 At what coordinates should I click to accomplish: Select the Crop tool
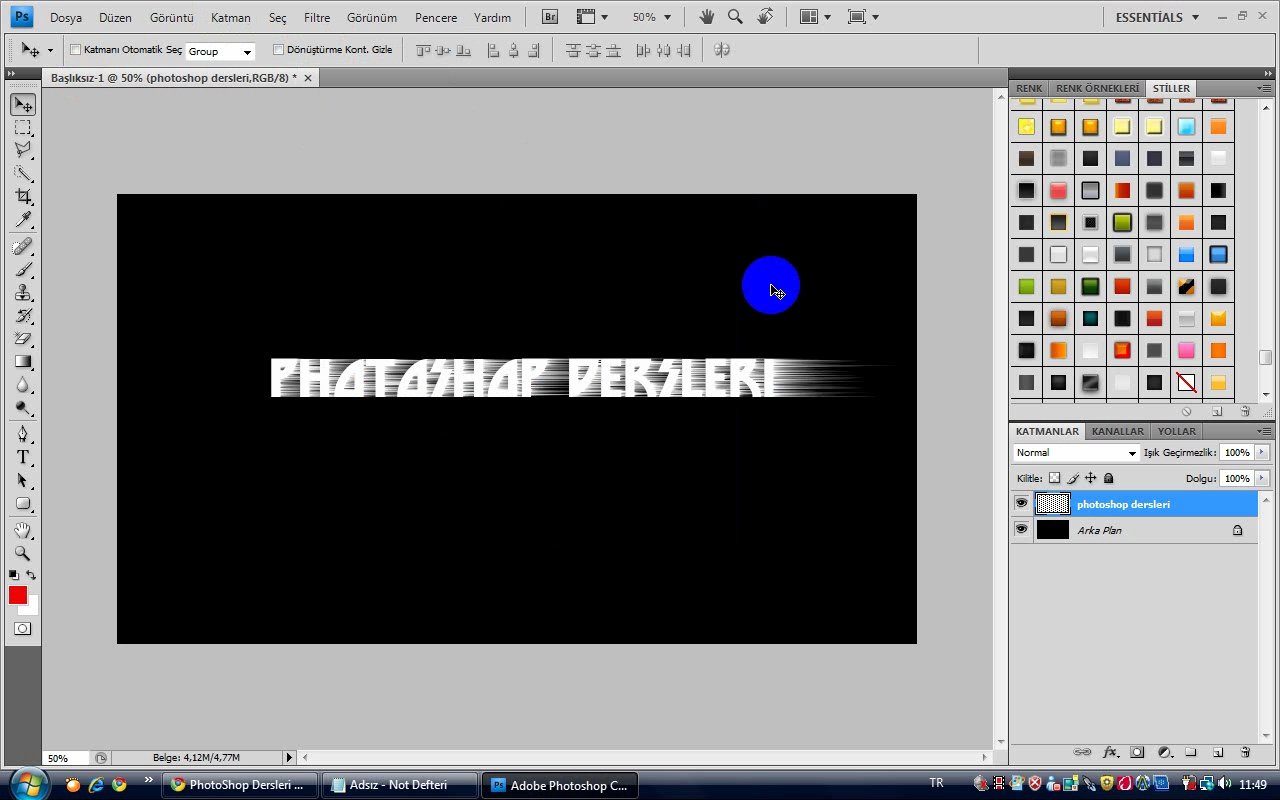click(23, 197)
